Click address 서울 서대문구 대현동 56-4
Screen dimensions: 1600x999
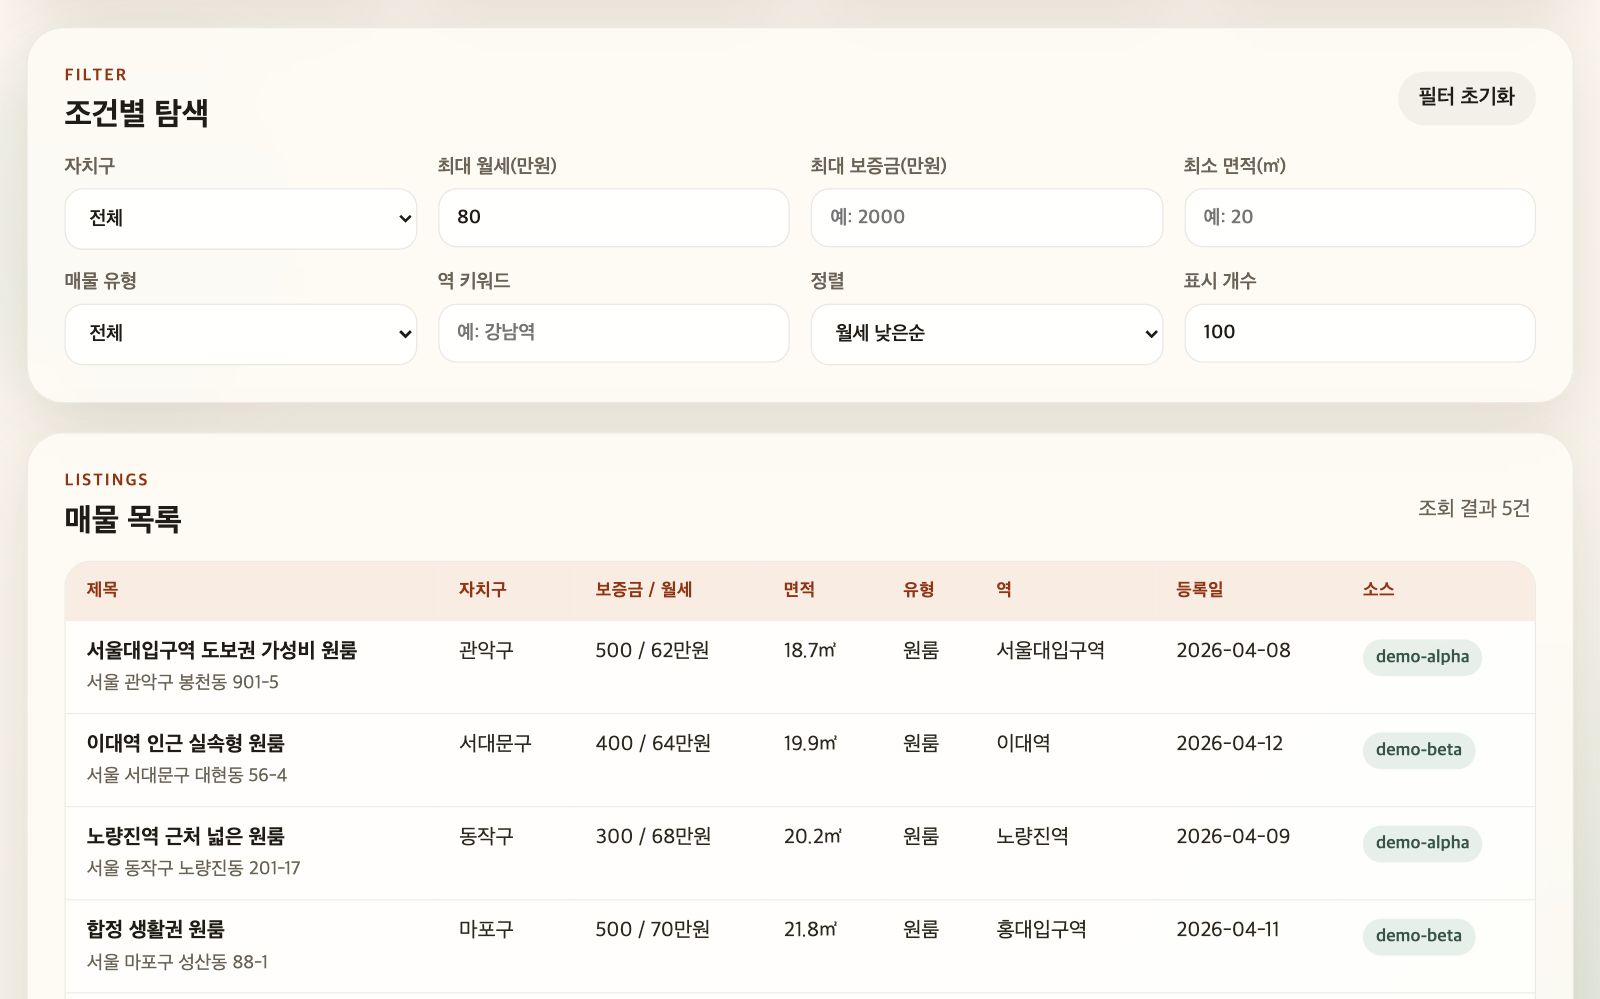(187, 775)
